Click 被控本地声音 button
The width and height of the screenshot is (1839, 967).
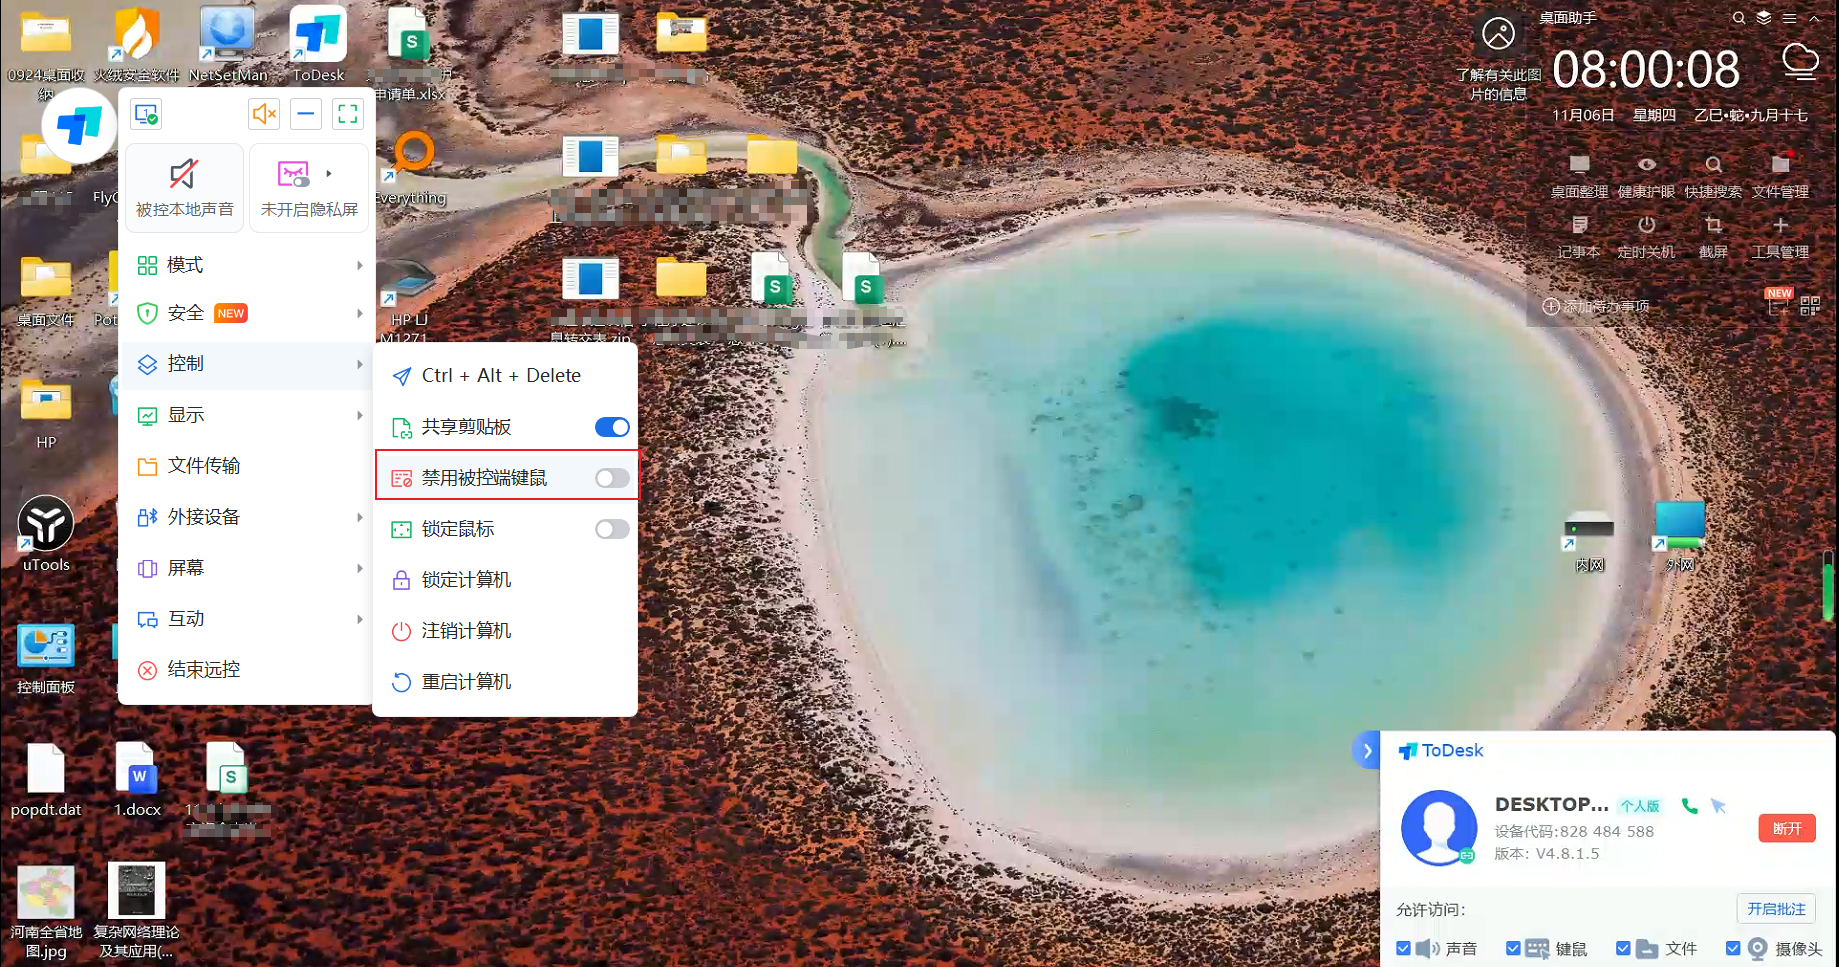coord(184,188)
